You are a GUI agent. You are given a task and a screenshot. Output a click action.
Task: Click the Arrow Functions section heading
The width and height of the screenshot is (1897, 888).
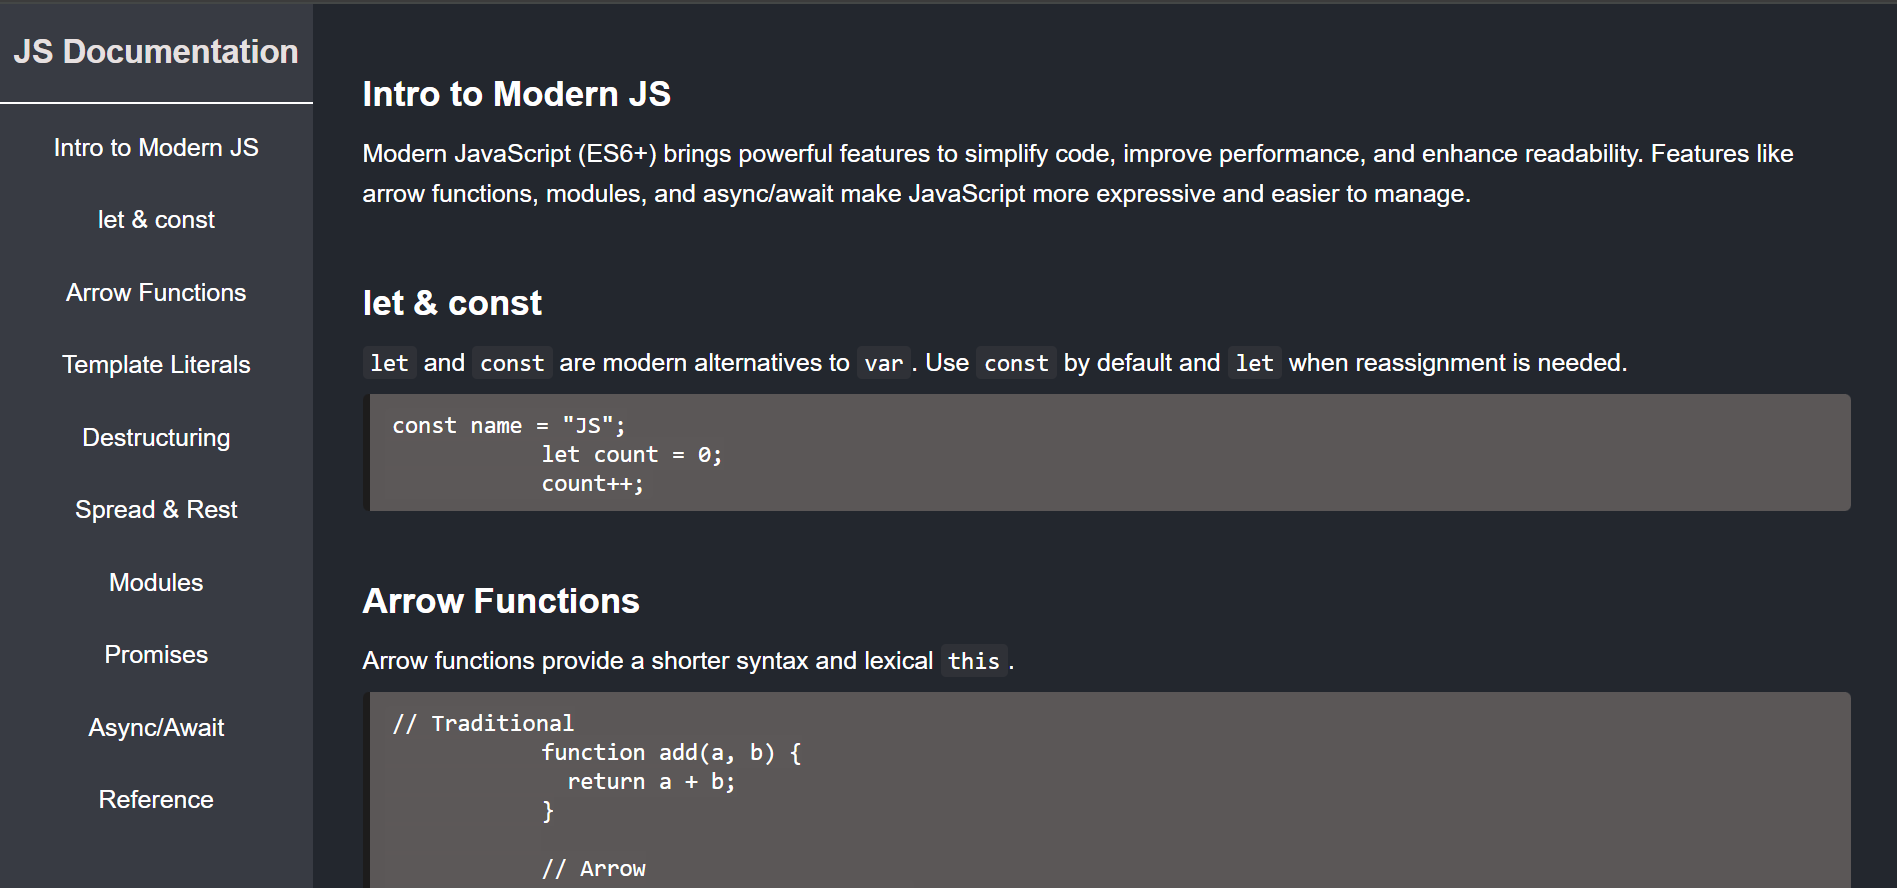point(500,601)
